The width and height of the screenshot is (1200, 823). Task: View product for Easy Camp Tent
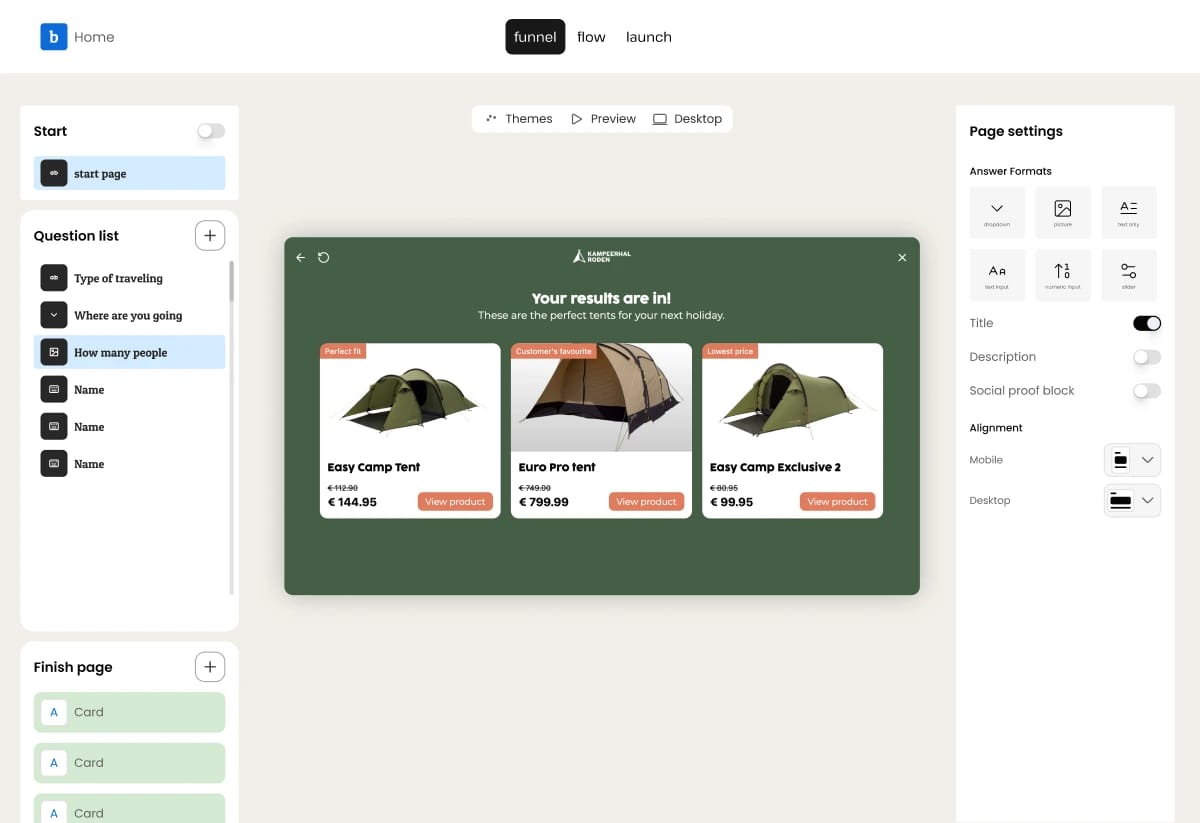(455, 501)
